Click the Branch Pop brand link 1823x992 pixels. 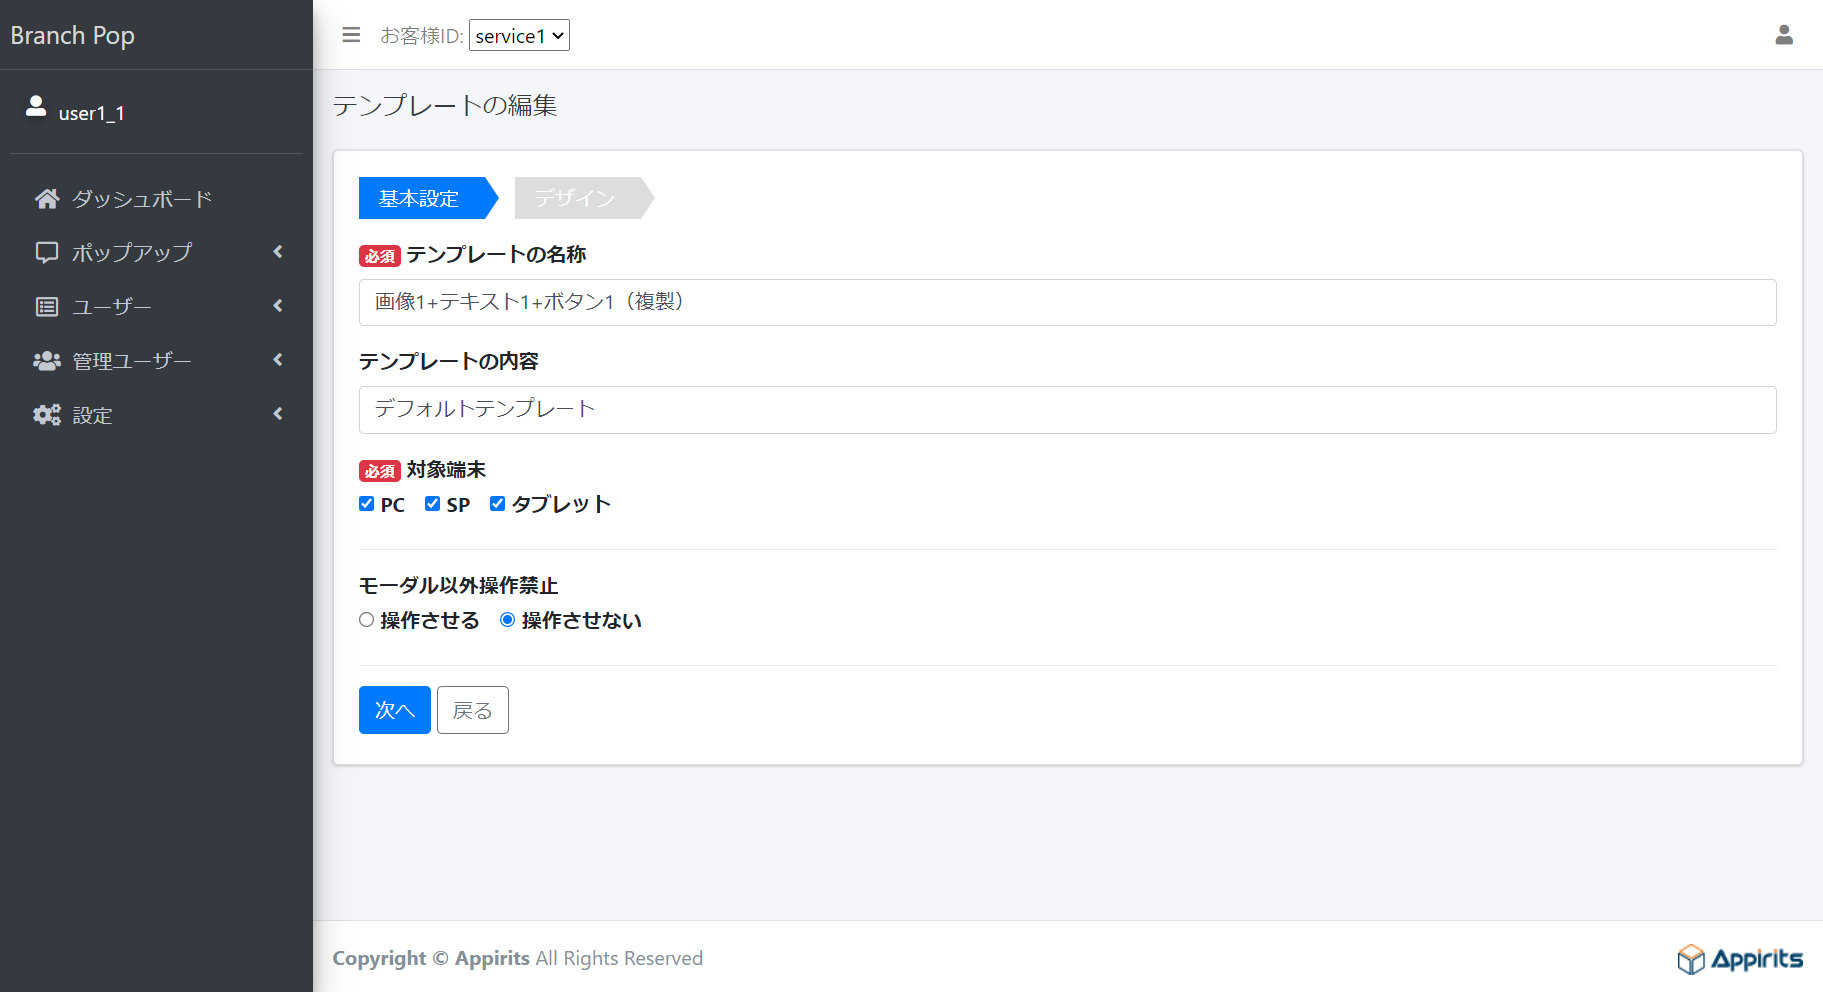click(72, 35)
